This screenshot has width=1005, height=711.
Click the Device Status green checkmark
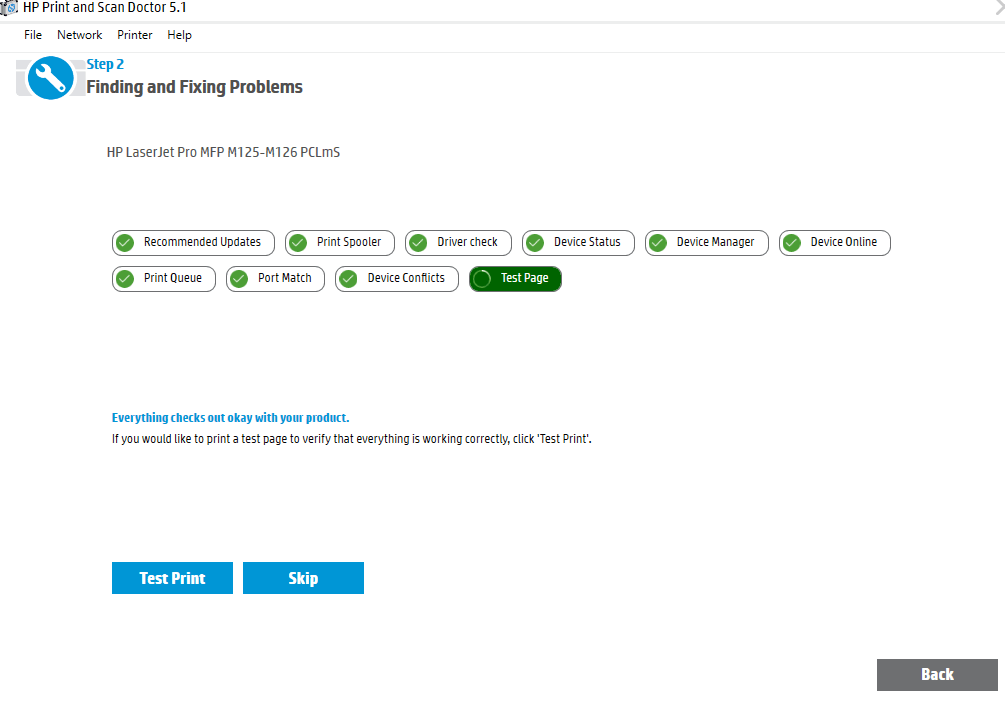(x=535, y=243)
